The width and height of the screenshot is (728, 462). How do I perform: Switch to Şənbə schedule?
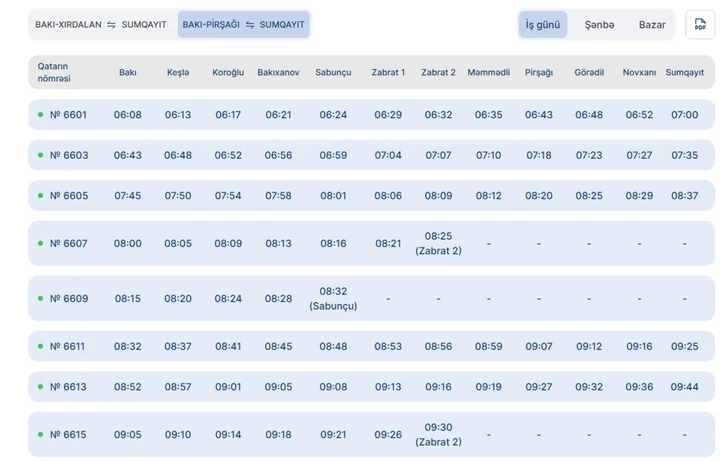pyautogui.click(x=599, y=25)
